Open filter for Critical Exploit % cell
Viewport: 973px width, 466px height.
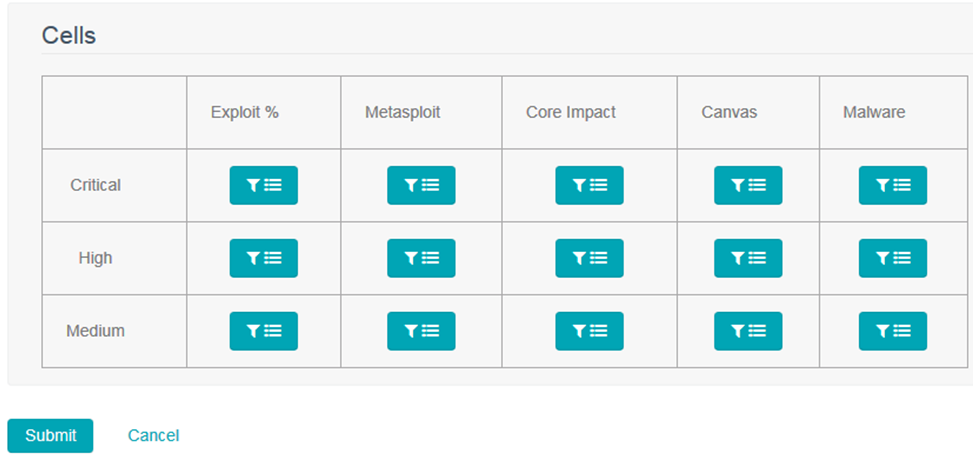tap(263, 185)
